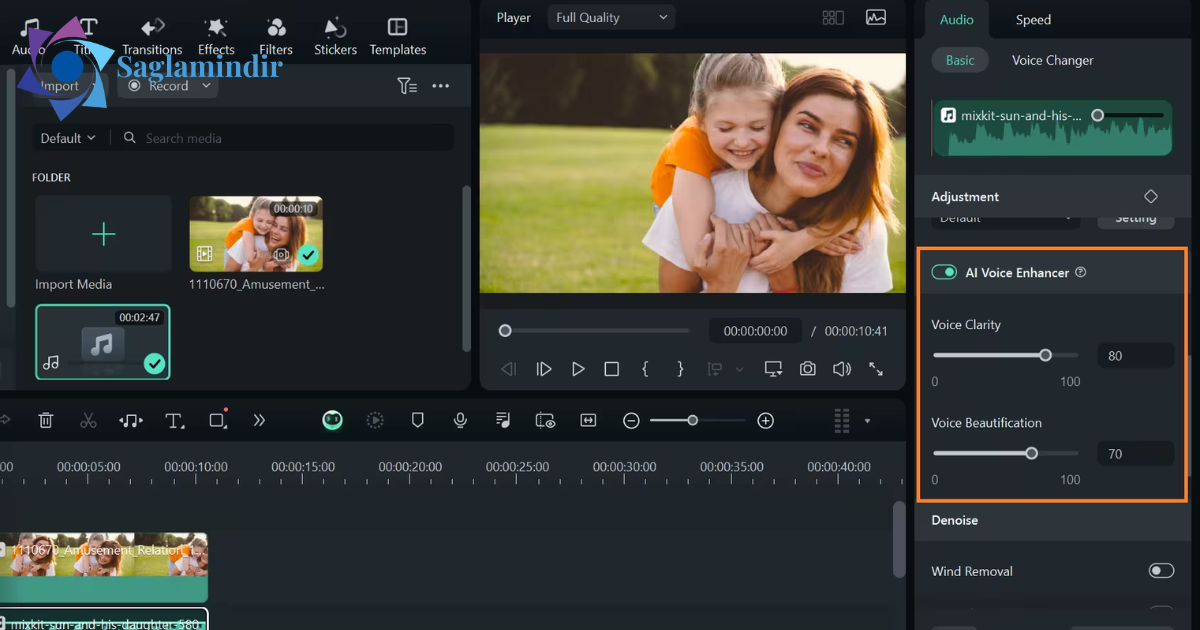Click the zoom-to-fit timeline icon
Screen dimensions: 1200x630
[x=588, y=421]
